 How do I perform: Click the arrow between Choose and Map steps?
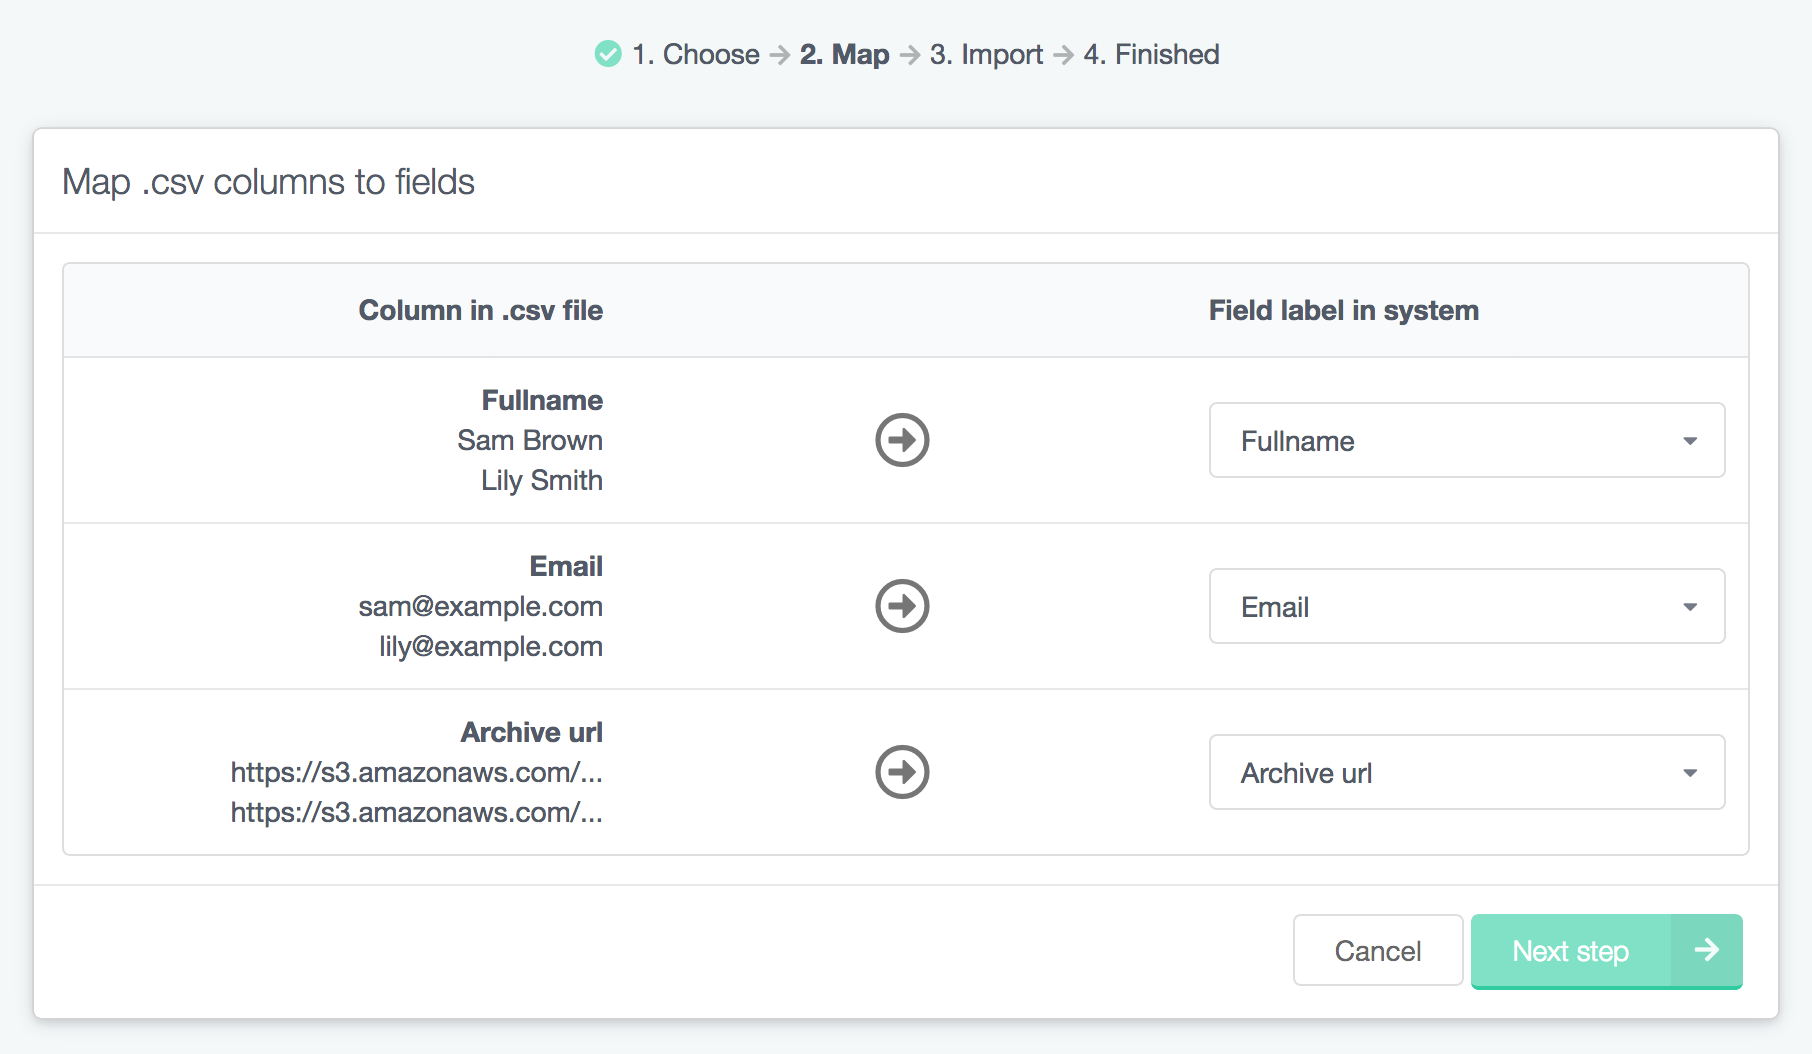(780, 55)
